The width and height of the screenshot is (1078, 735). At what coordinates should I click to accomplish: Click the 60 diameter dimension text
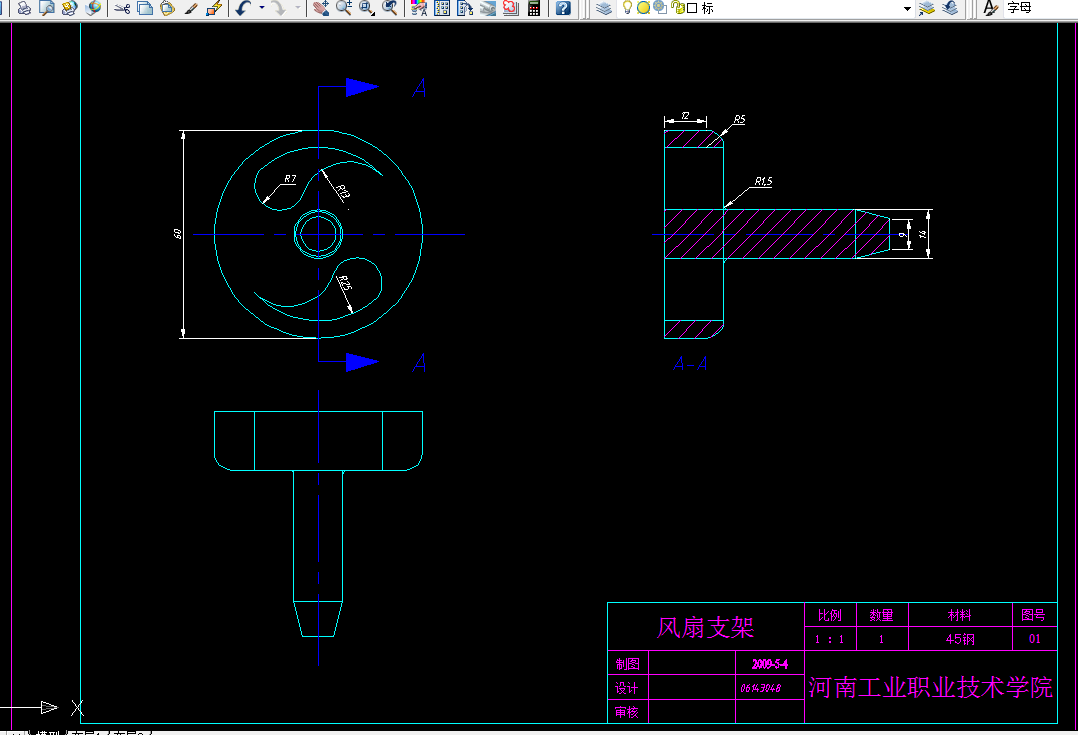[178, 234]
